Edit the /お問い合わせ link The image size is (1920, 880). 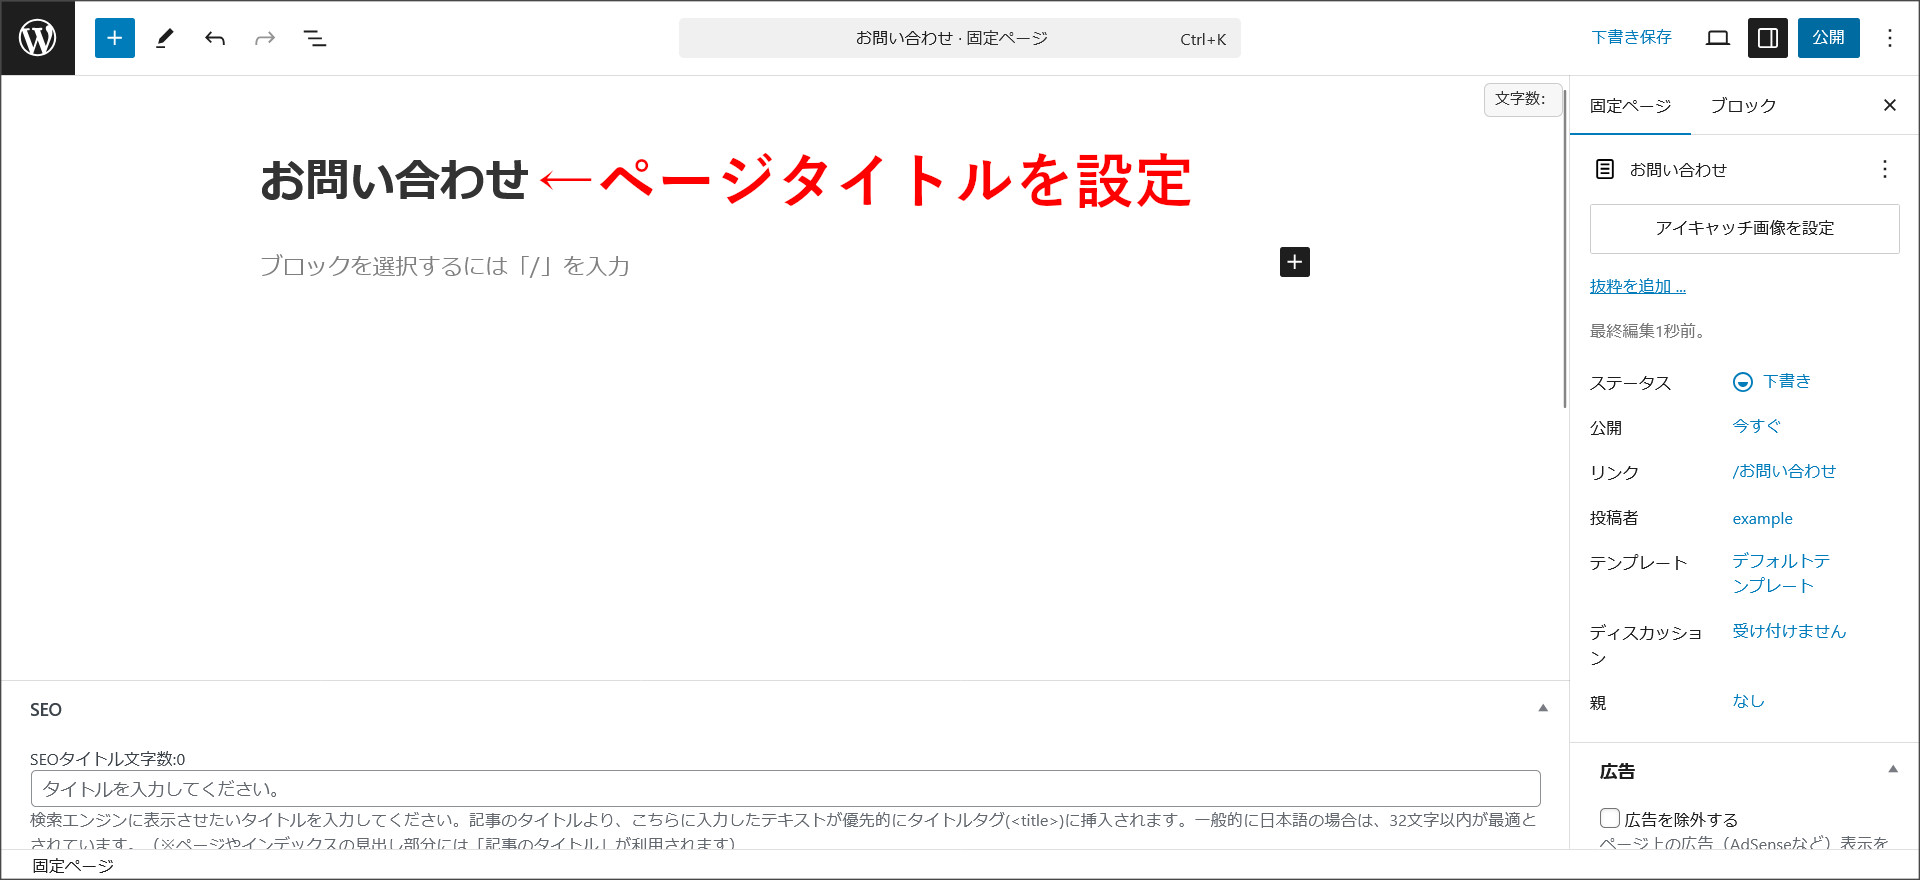coord(1785,471)
